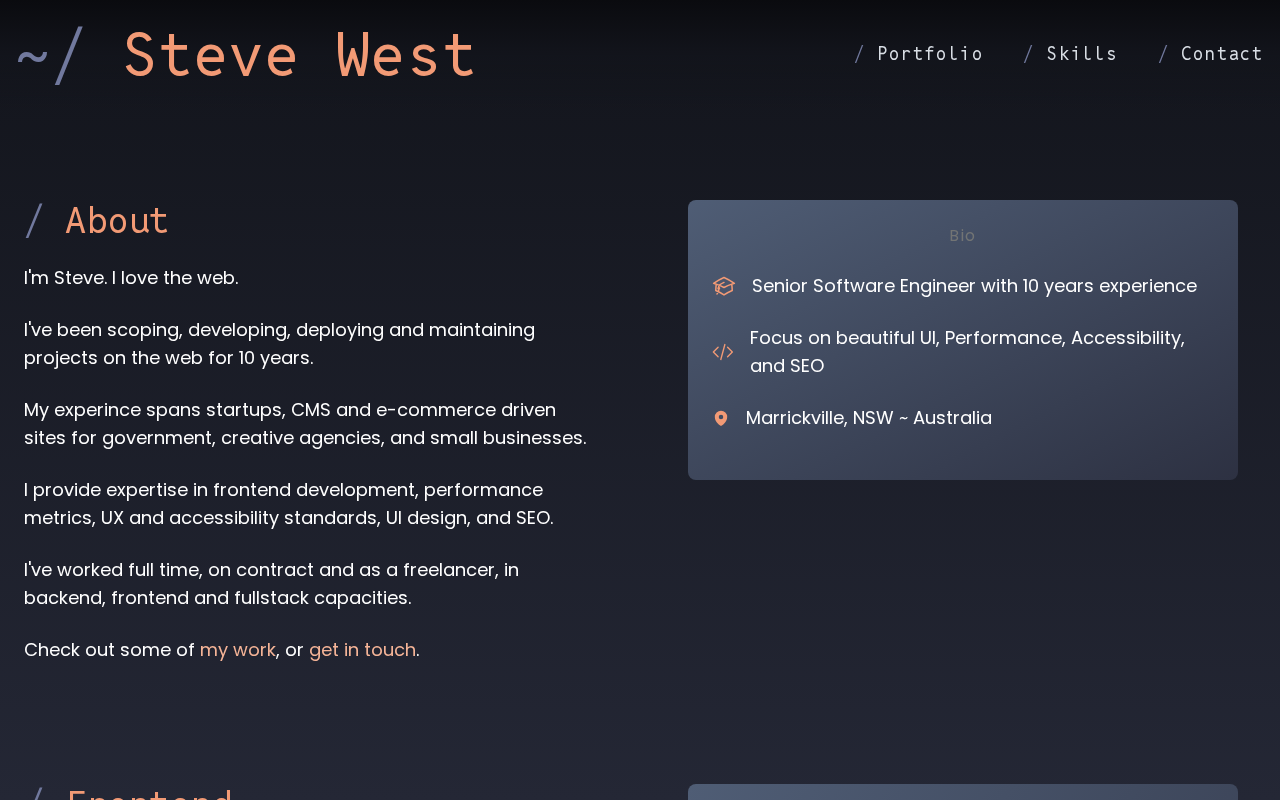Select the Contact navigation link
1280x800 pixels.
[x=1222, y=54]
